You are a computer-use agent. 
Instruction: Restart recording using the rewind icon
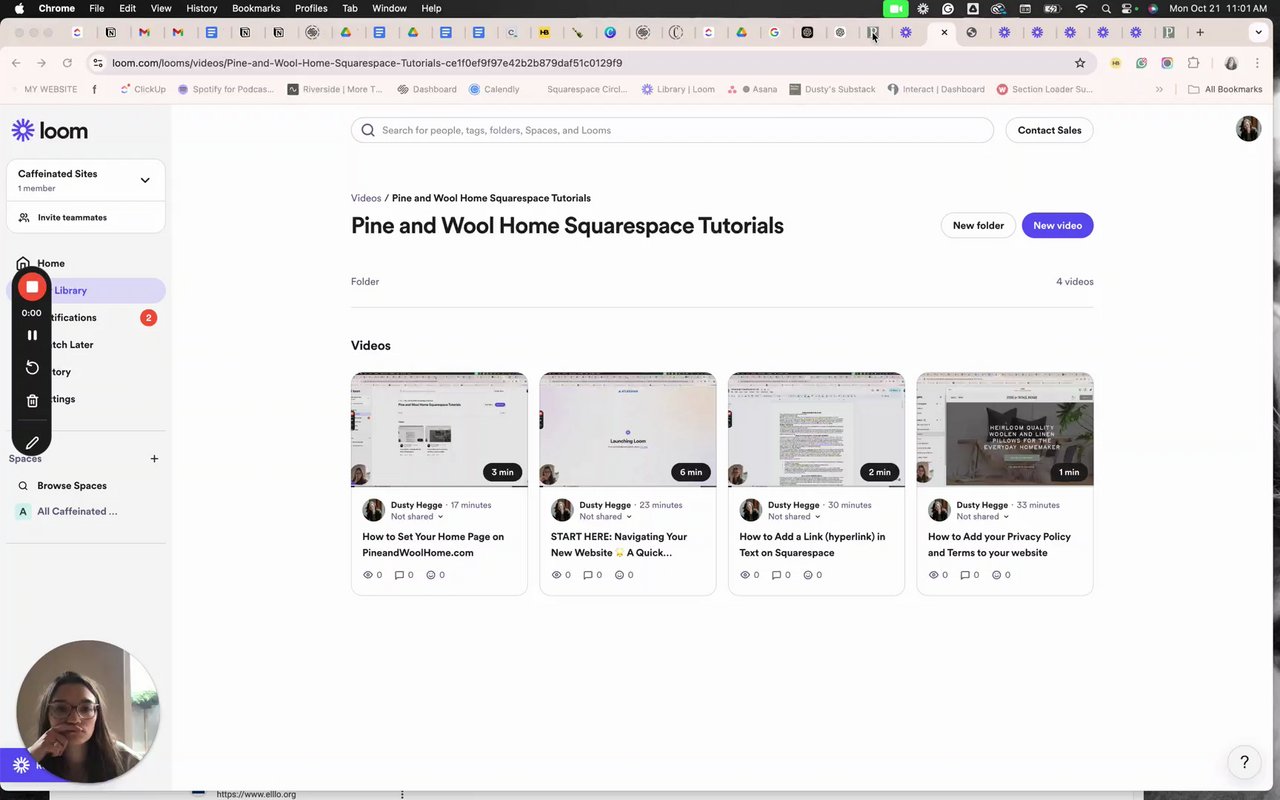(32, 368)
